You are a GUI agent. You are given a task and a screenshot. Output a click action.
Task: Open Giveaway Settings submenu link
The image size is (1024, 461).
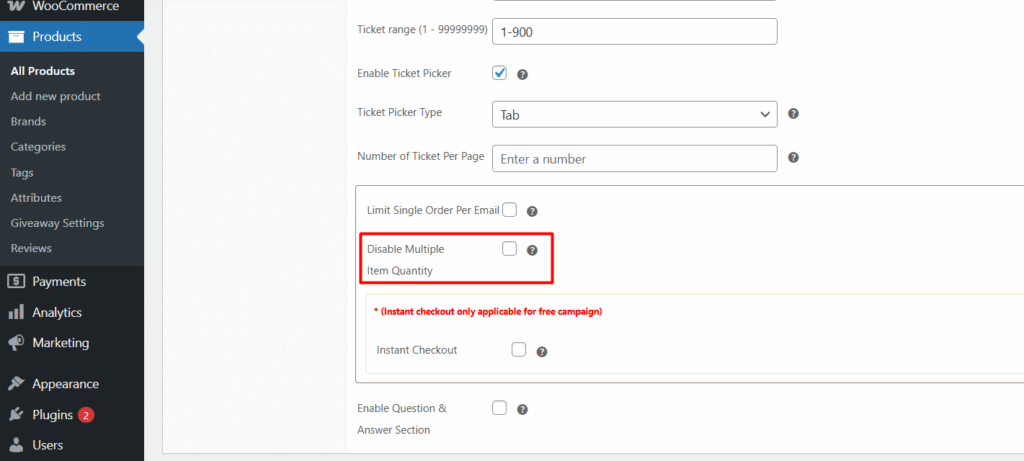57,223
